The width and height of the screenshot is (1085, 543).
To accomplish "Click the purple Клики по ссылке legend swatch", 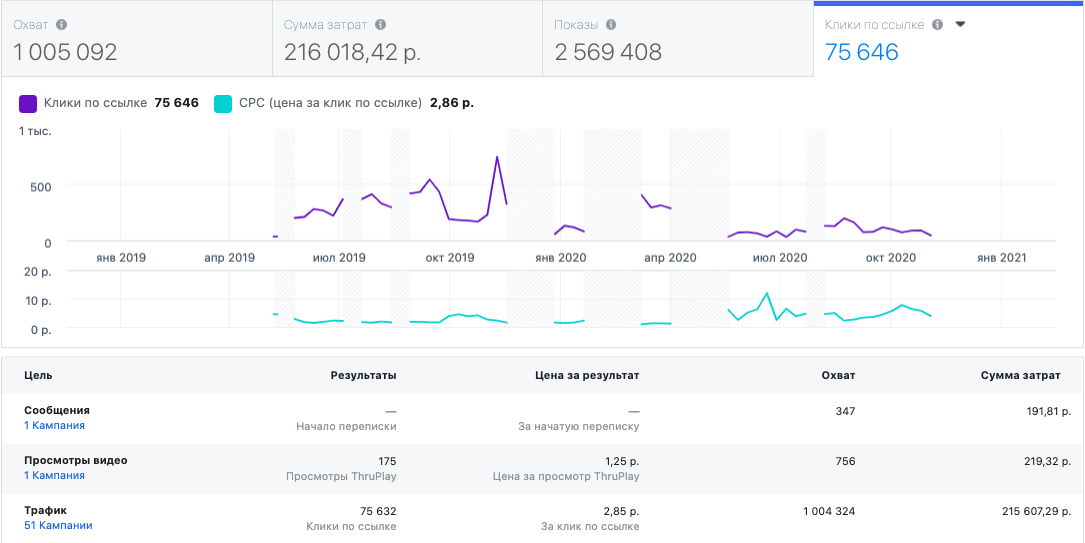I will coord(28,104).
